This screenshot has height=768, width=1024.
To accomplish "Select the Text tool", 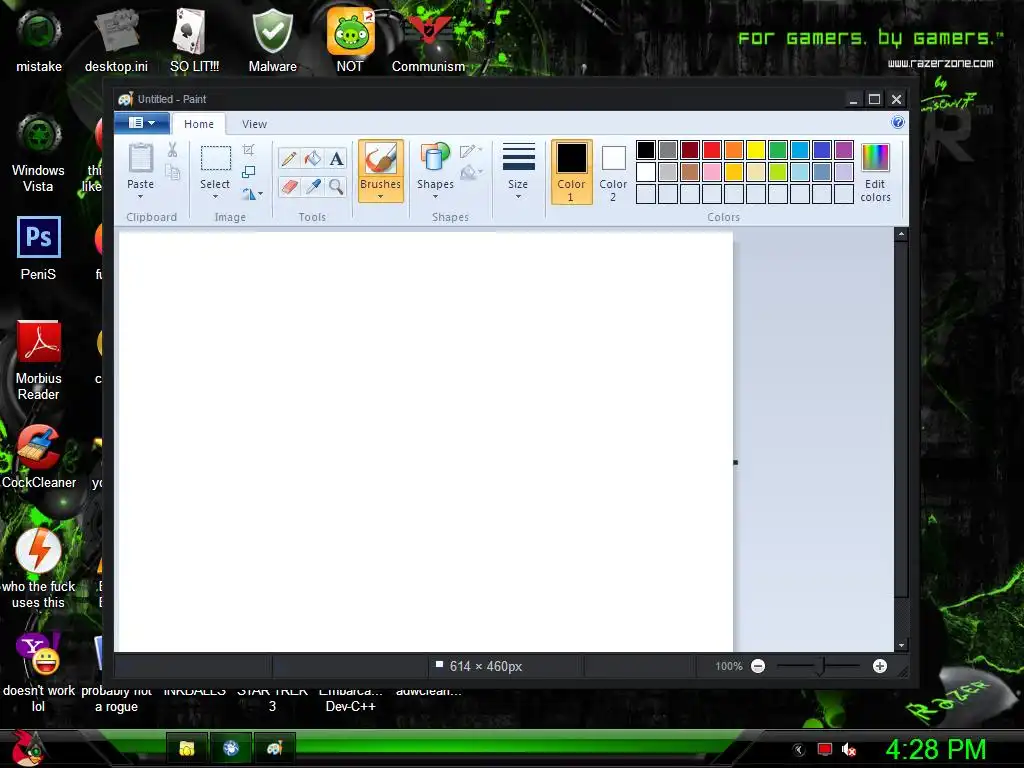I will pyautogui.click(x=336, y=159).
